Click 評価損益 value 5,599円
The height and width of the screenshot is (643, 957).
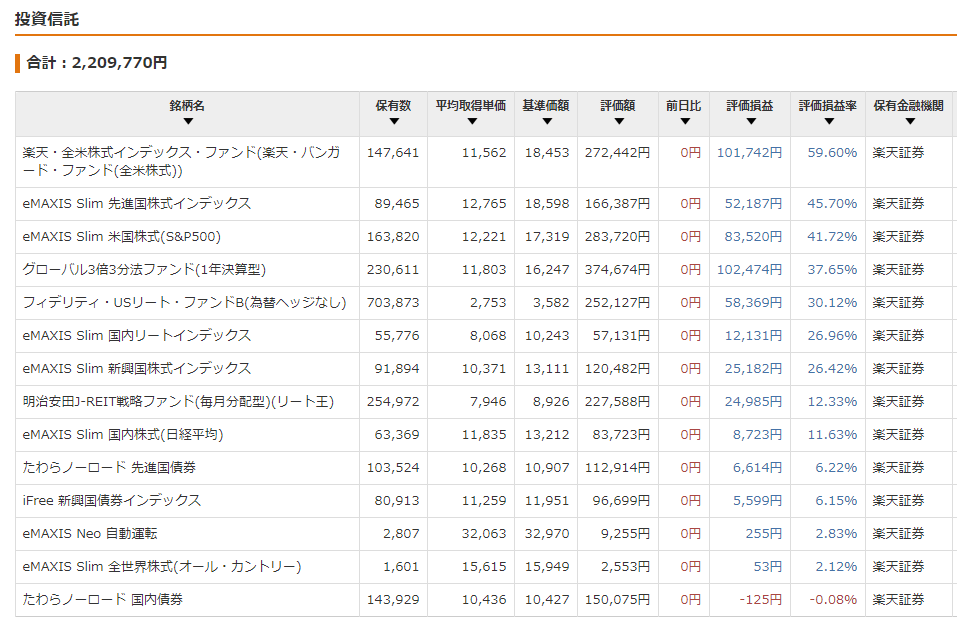coord(757,500)
